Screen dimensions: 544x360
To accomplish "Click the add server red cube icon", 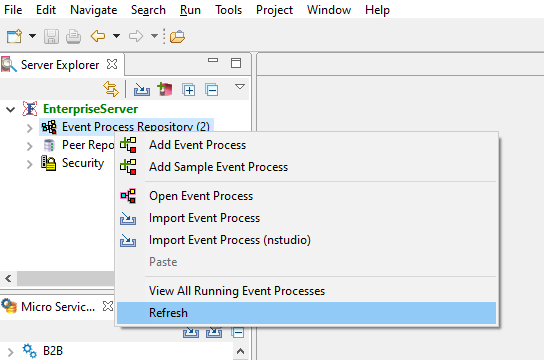I will tap(165, 89).
